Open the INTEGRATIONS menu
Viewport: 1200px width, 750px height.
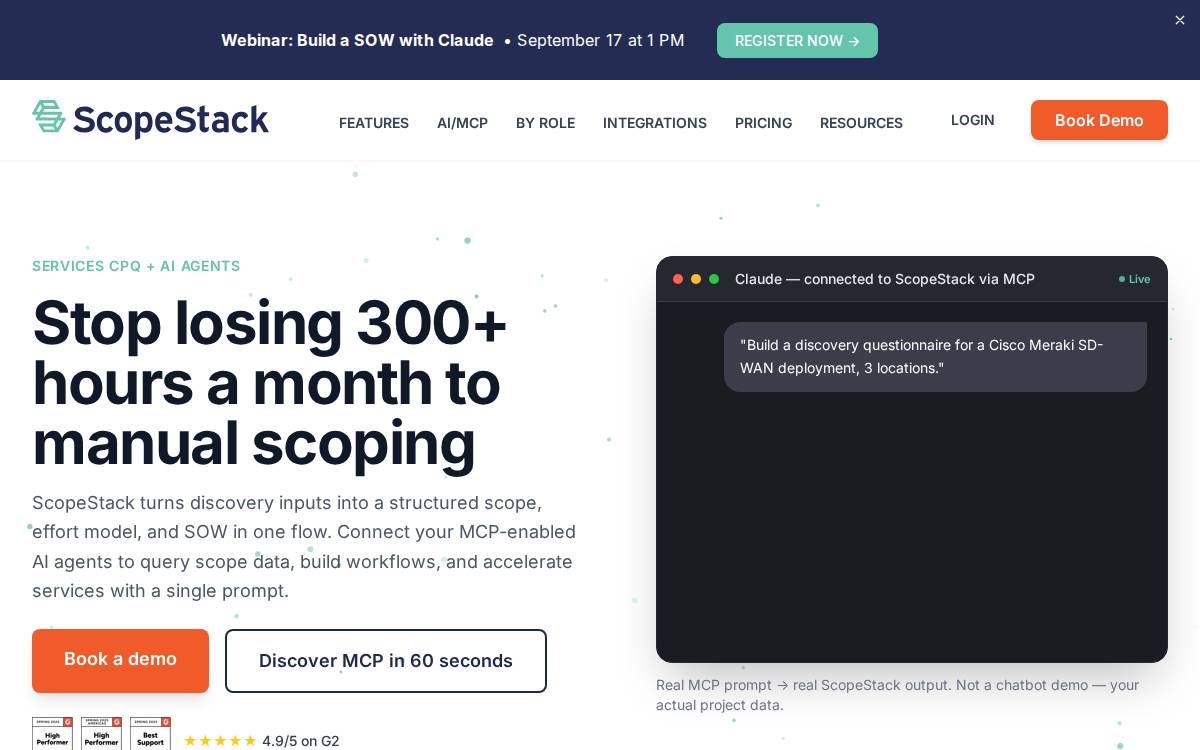pos(655,123)
